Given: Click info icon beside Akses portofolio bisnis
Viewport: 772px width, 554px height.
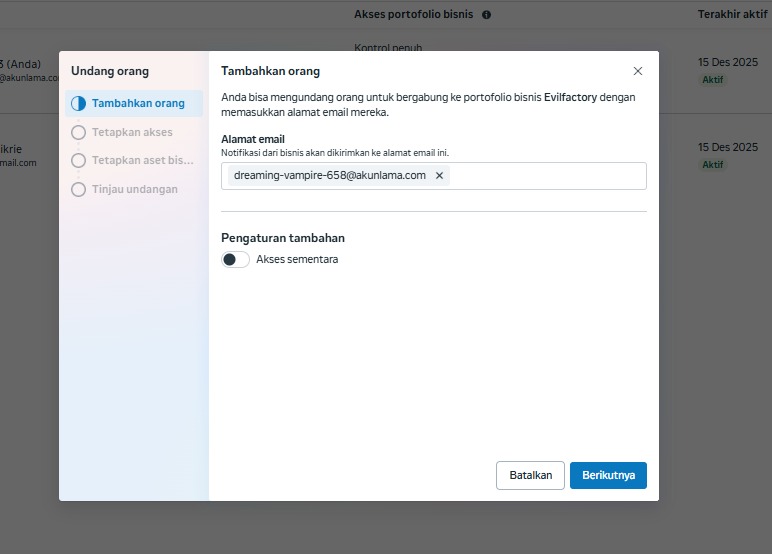Looking at the screenshot, I should [486, 15].
